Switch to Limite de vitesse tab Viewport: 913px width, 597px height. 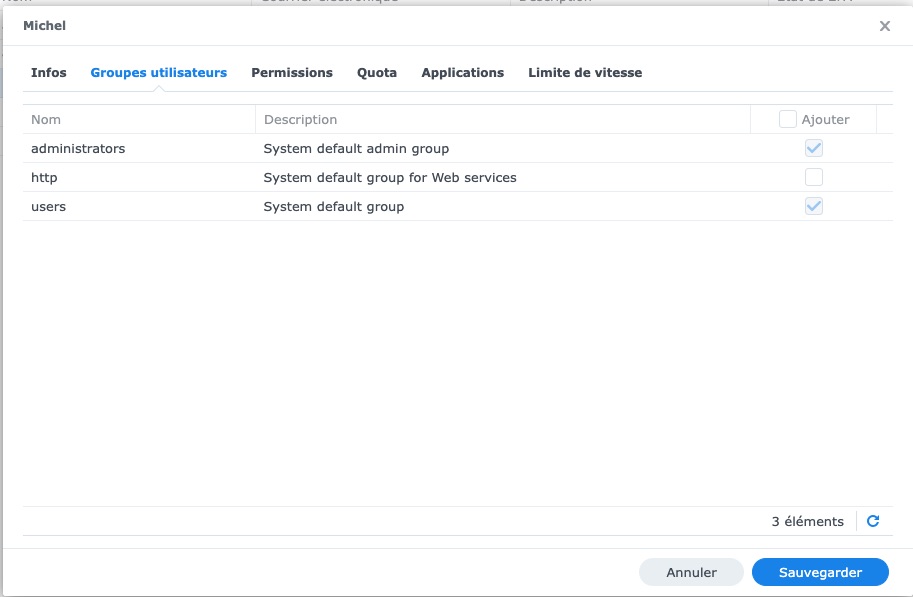tap(585, 73)
